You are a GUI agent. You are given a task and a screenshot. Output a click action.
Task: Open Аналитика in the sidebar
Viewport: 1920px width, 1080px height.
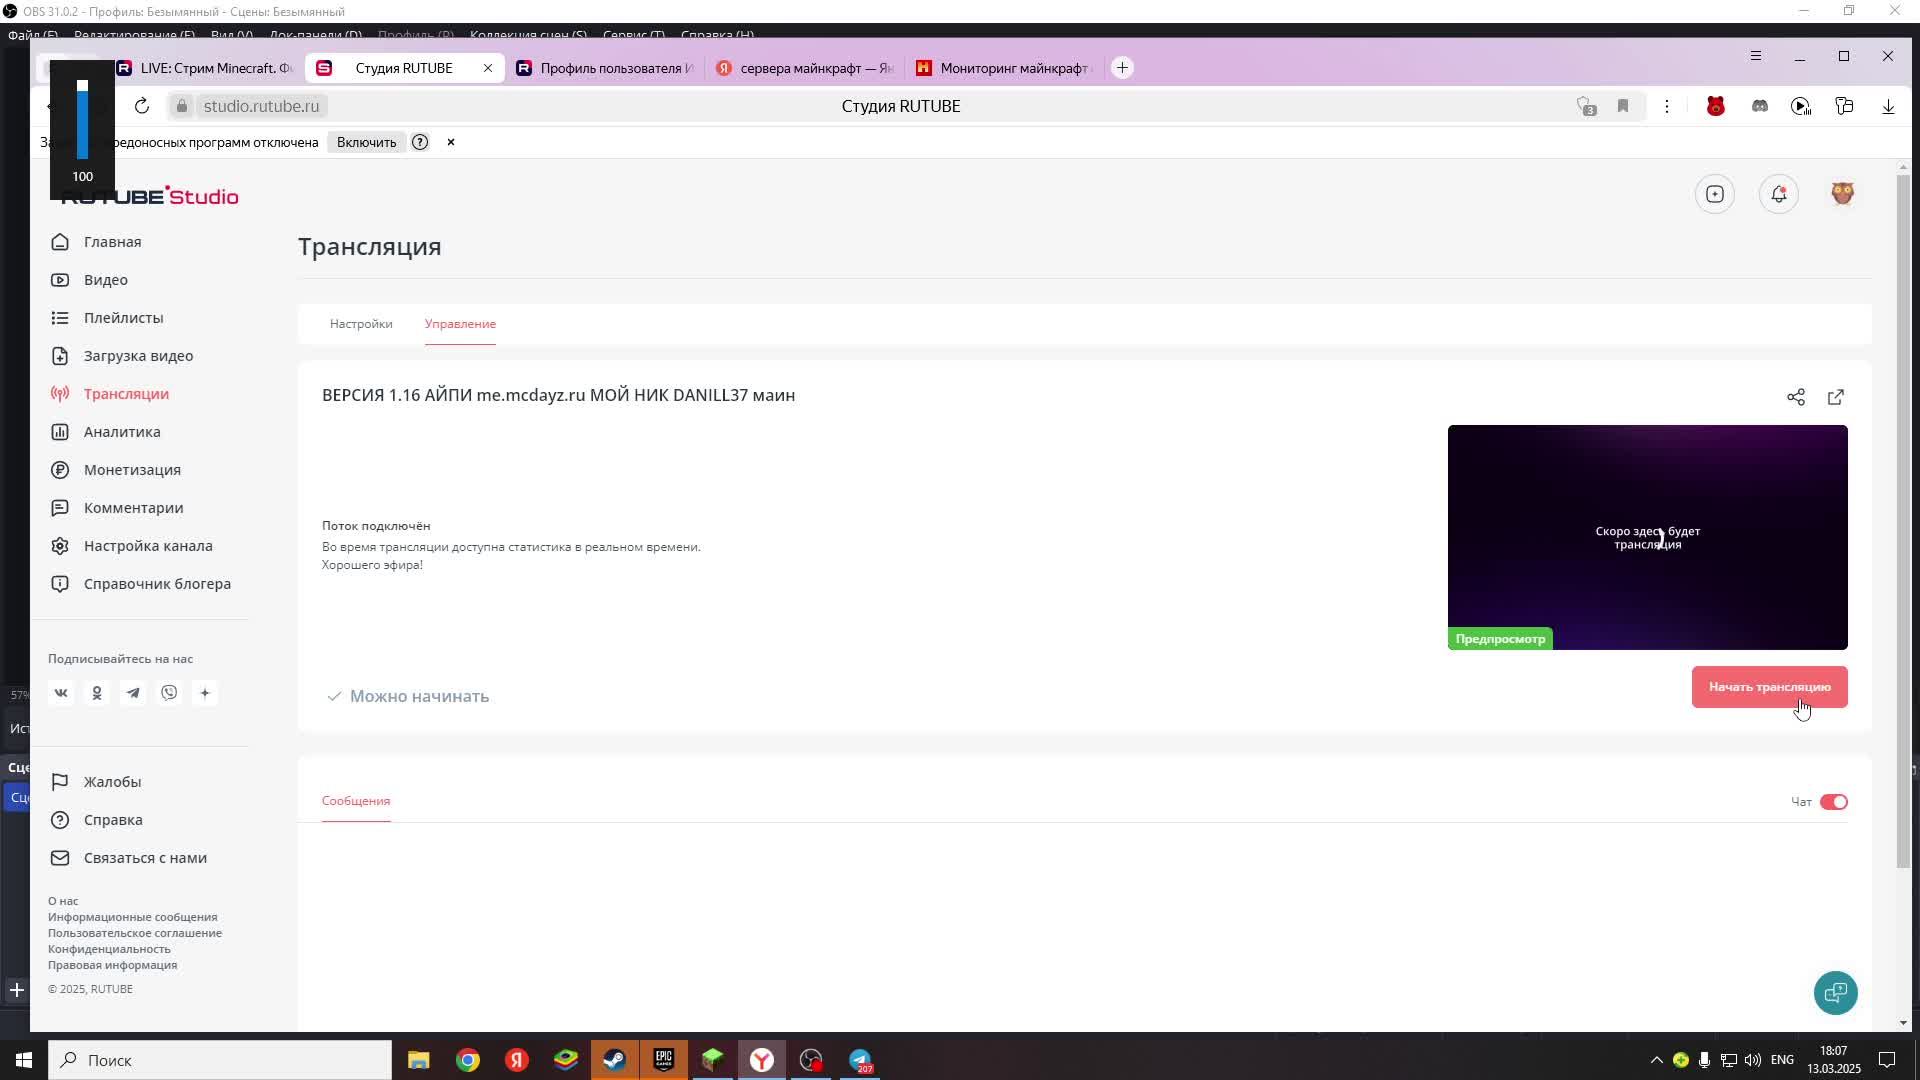click(122, 432)
